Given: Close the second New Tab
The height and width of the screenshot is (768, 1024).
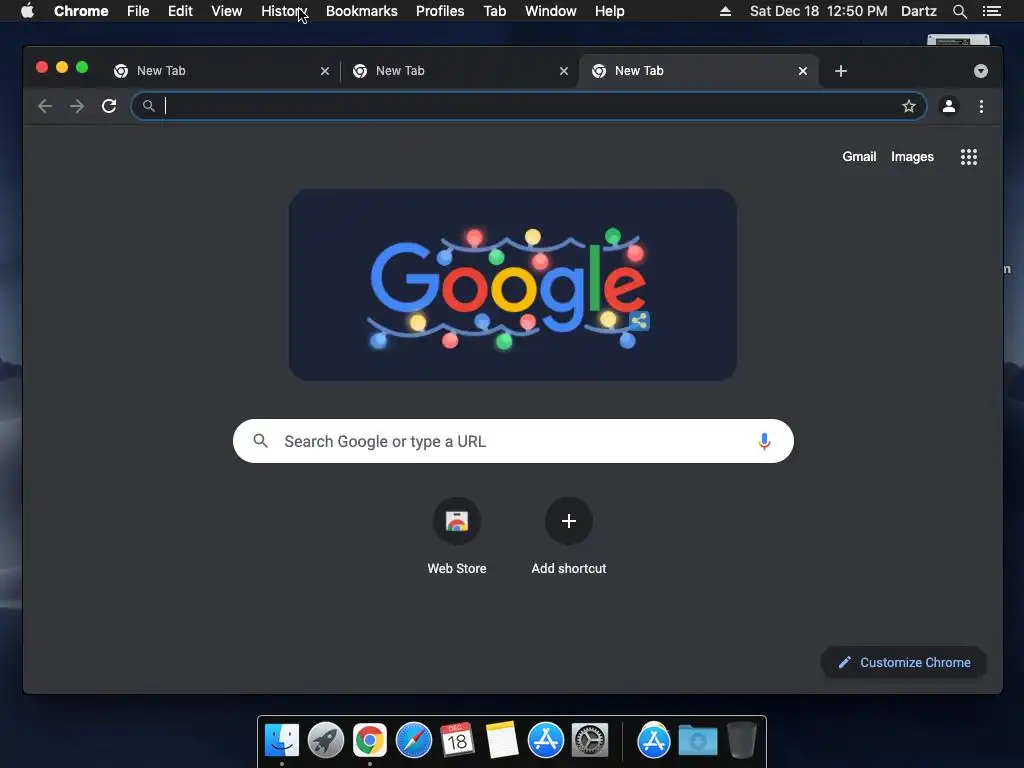Looking at the screenshot, I should coord(564,71).
